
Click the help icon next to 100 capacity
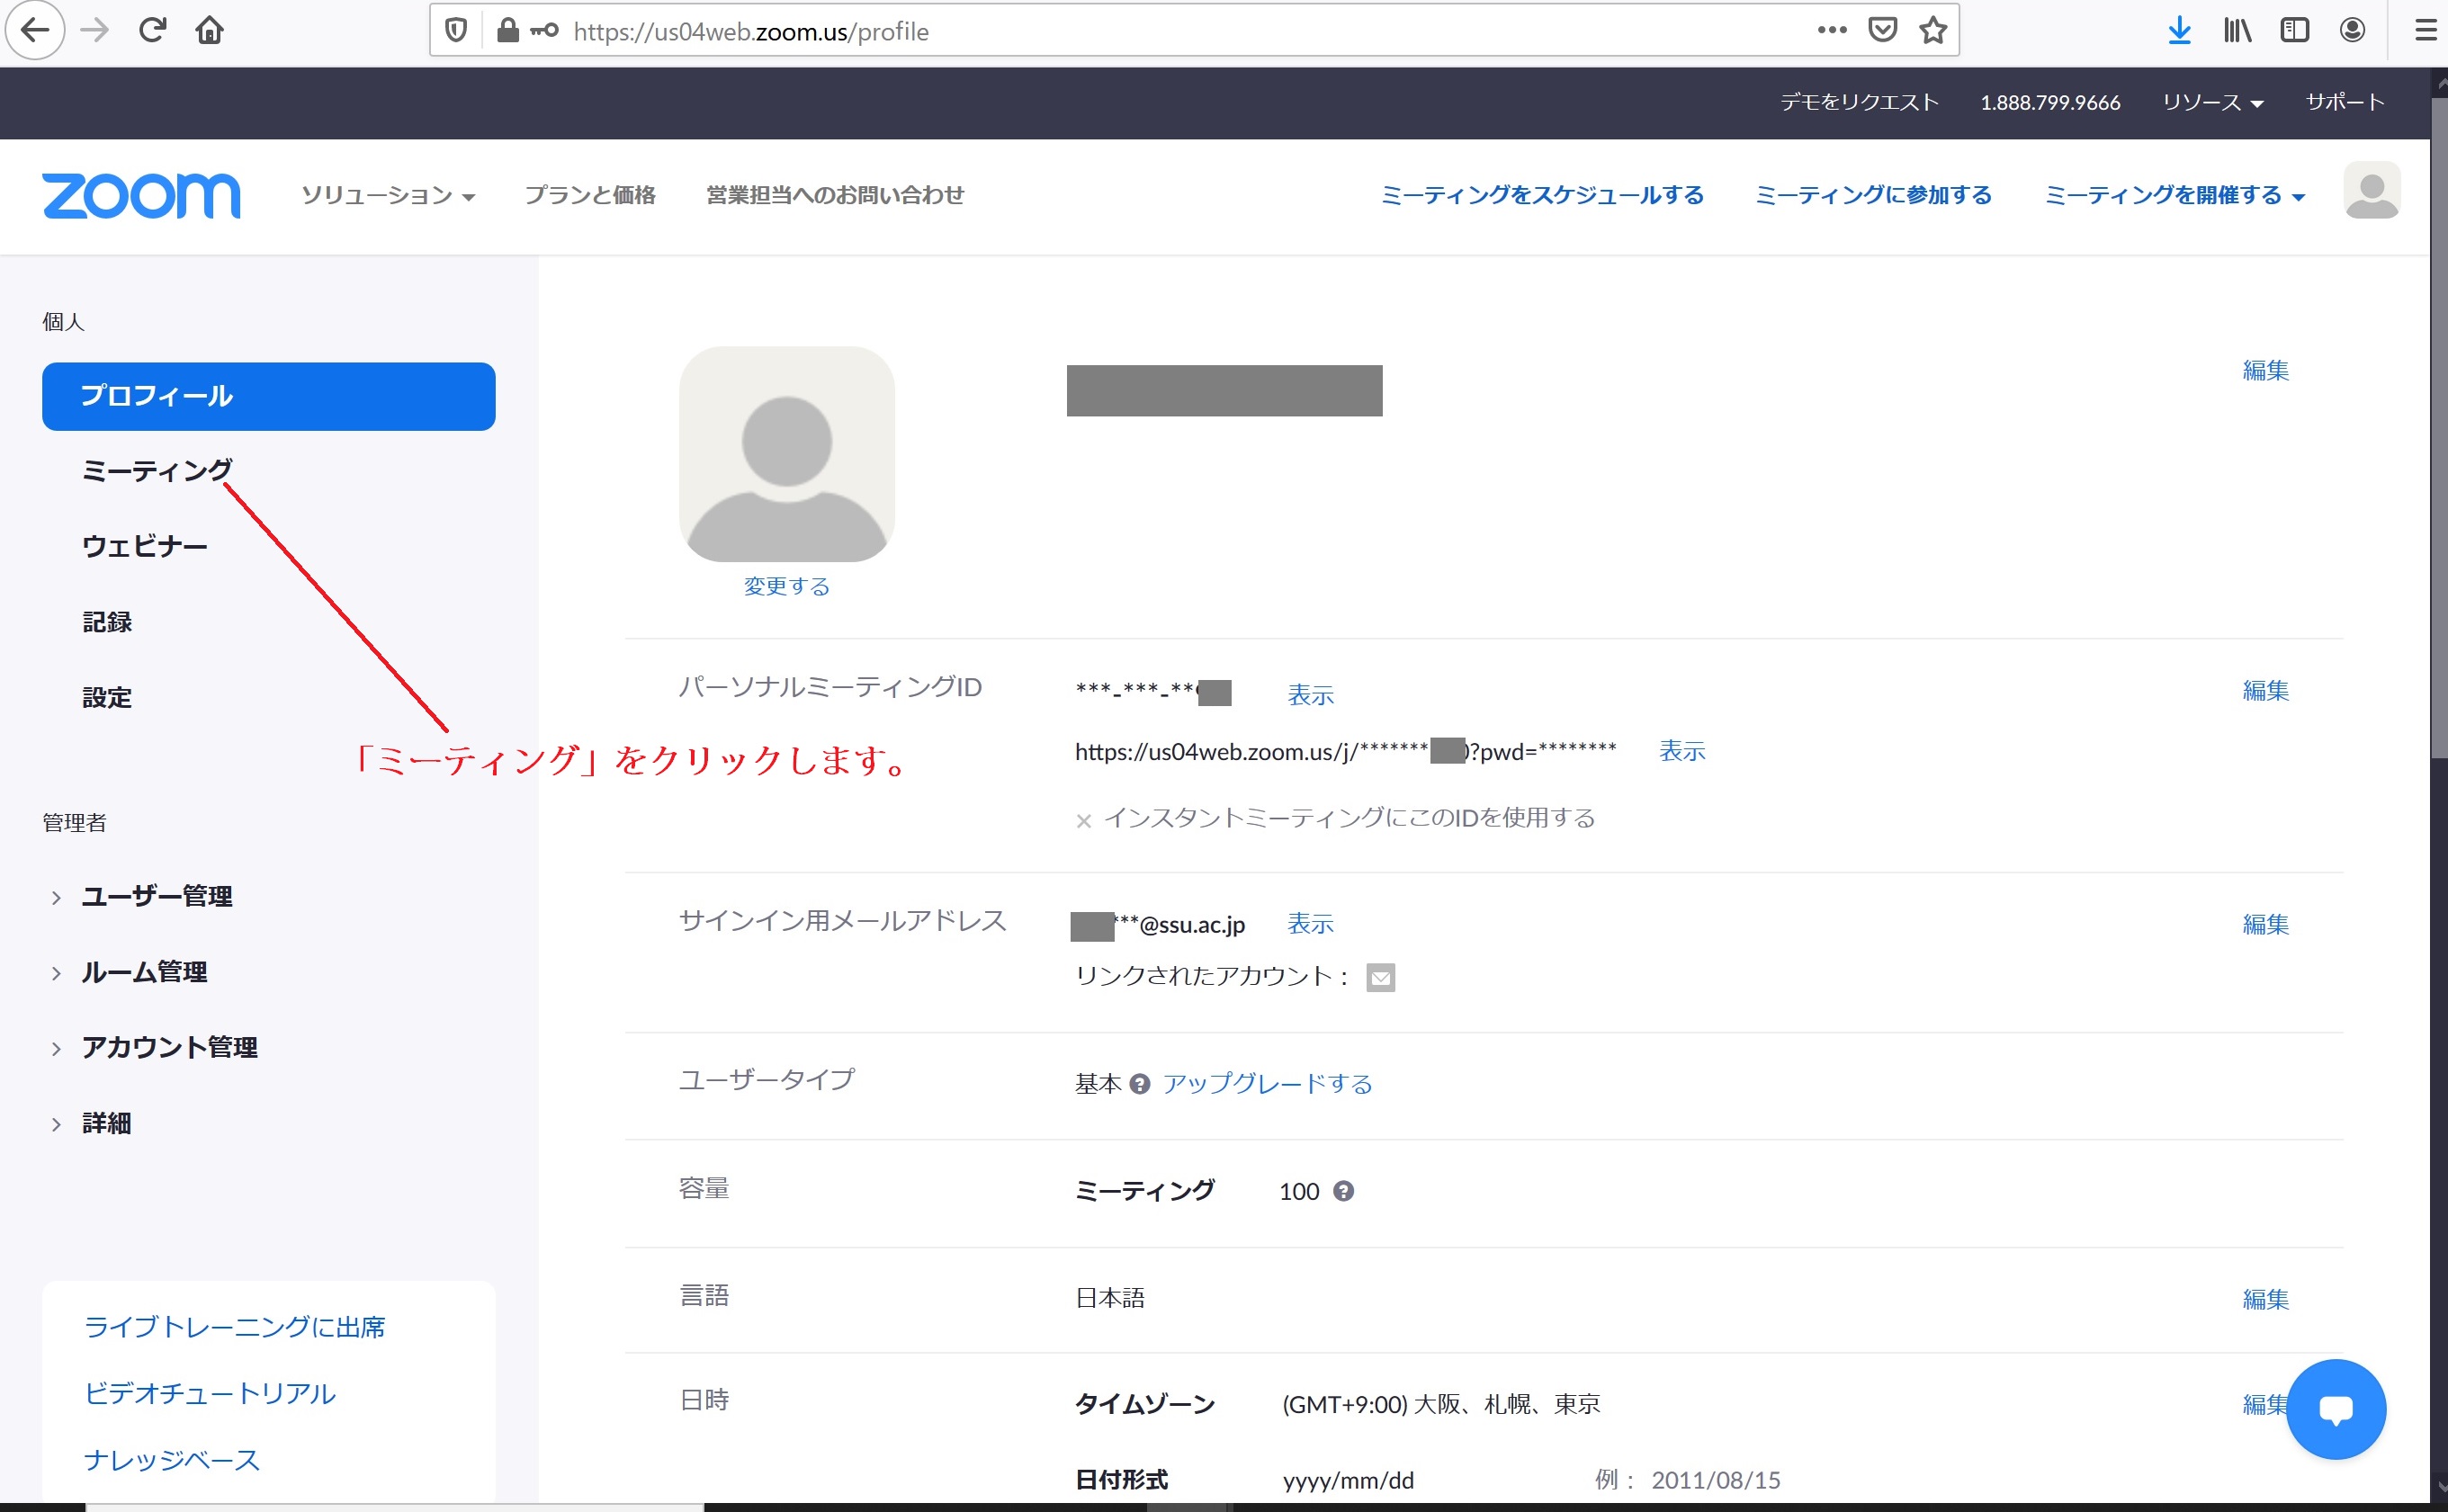(x=1344, y=1191)
